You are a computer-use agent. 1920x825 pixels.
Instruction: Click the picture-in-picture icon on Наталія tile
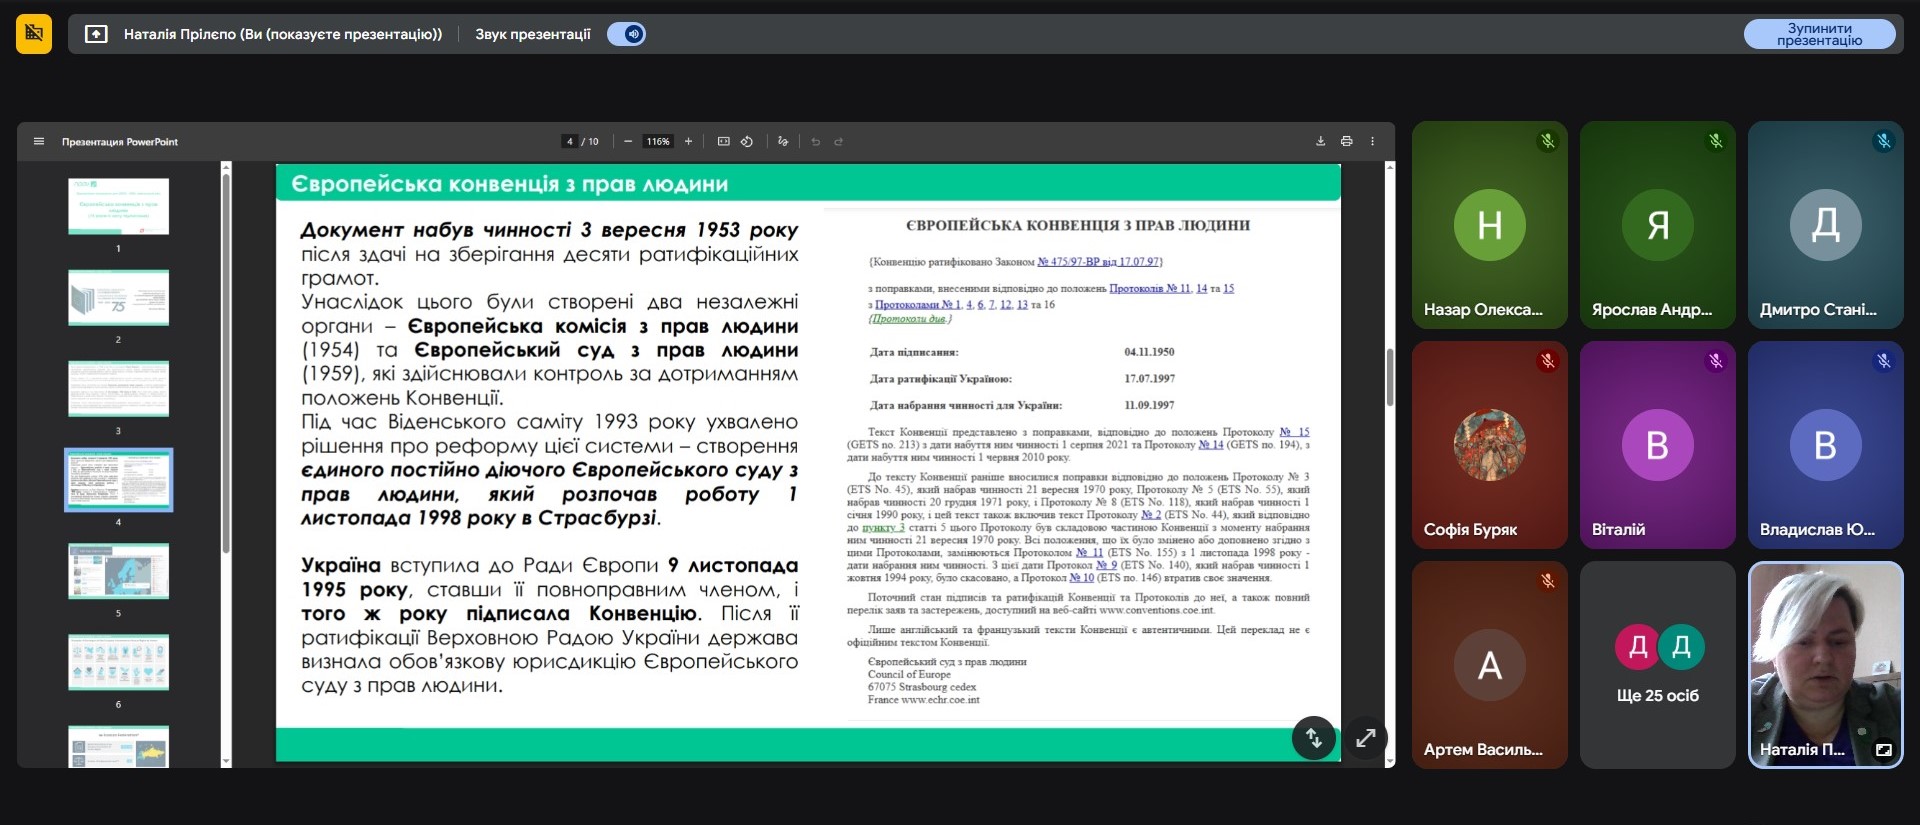point(1883,750)
